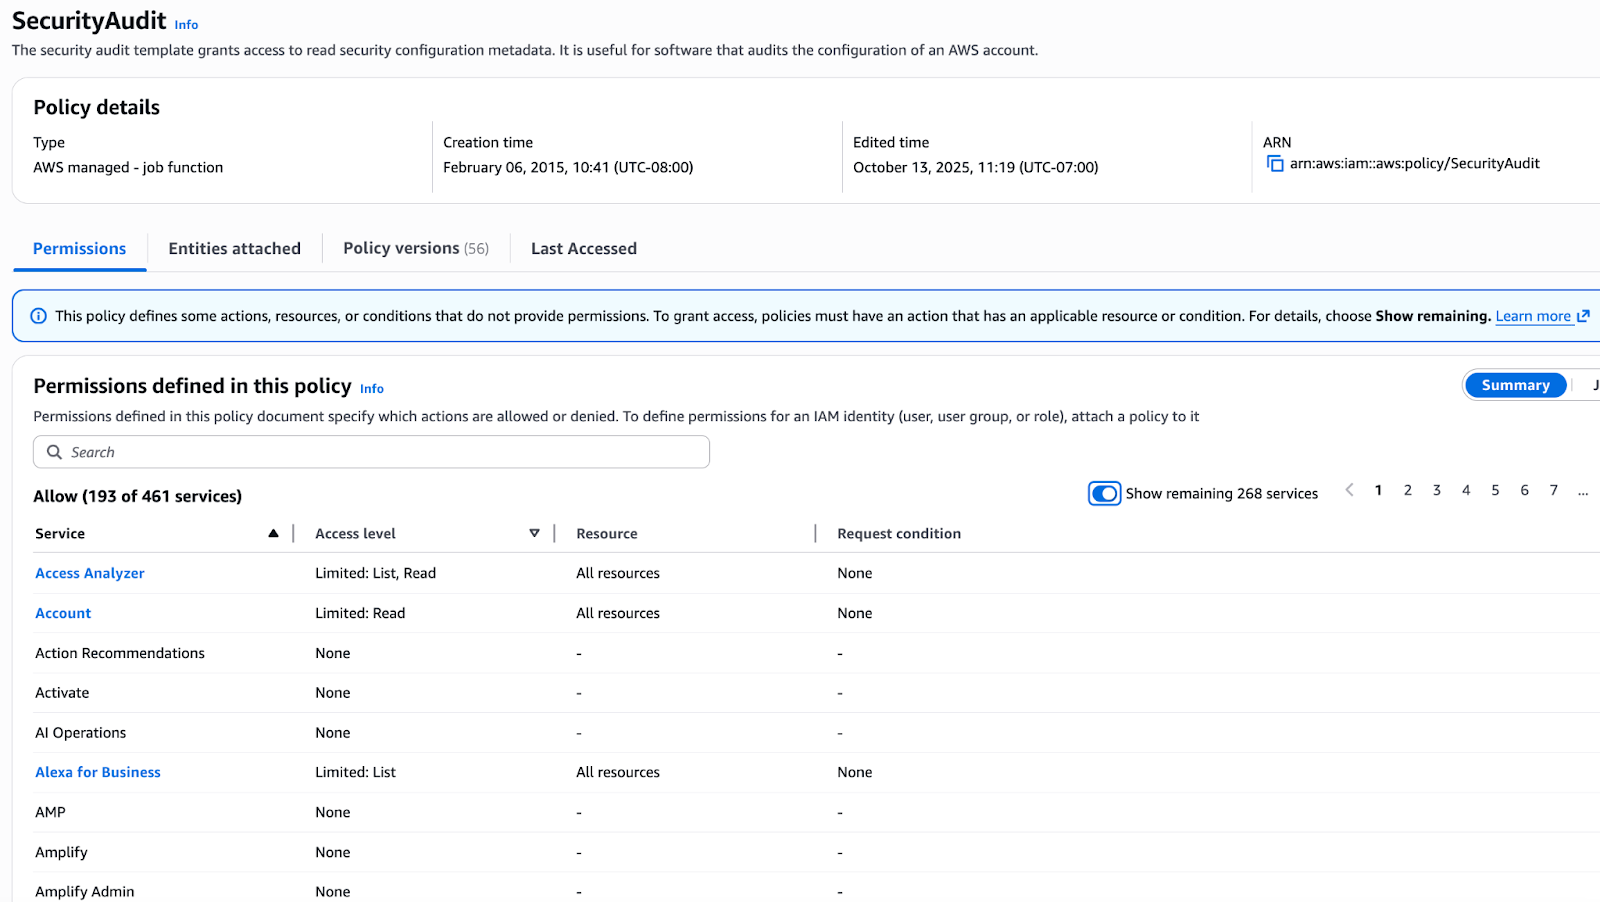Copy the SecurityAudit policy ARN icon
This screenshot has width=1600, height=902.
1275,163
